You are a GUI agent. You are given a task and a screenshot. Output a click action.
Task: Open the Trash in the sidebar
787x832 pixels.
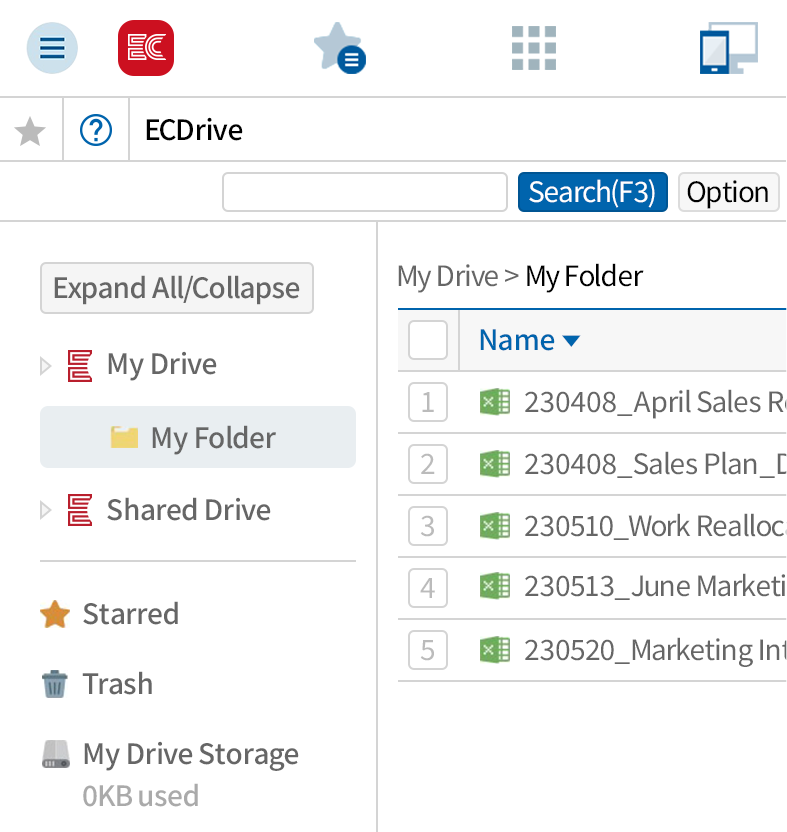(x=117, y=684)
